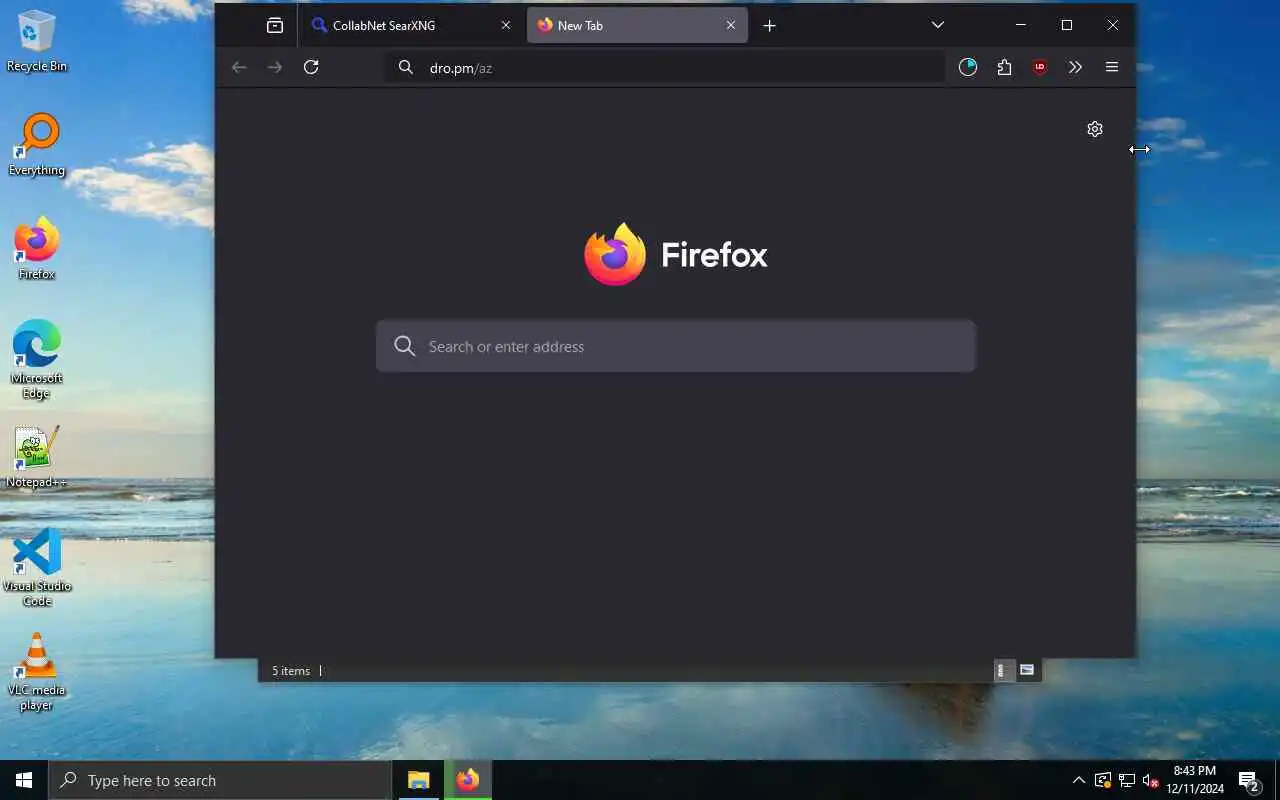Screen dimensions: 1280x800
Task: Select the Visual Studio Code desktop shortcut
Action: pos(37,568)
